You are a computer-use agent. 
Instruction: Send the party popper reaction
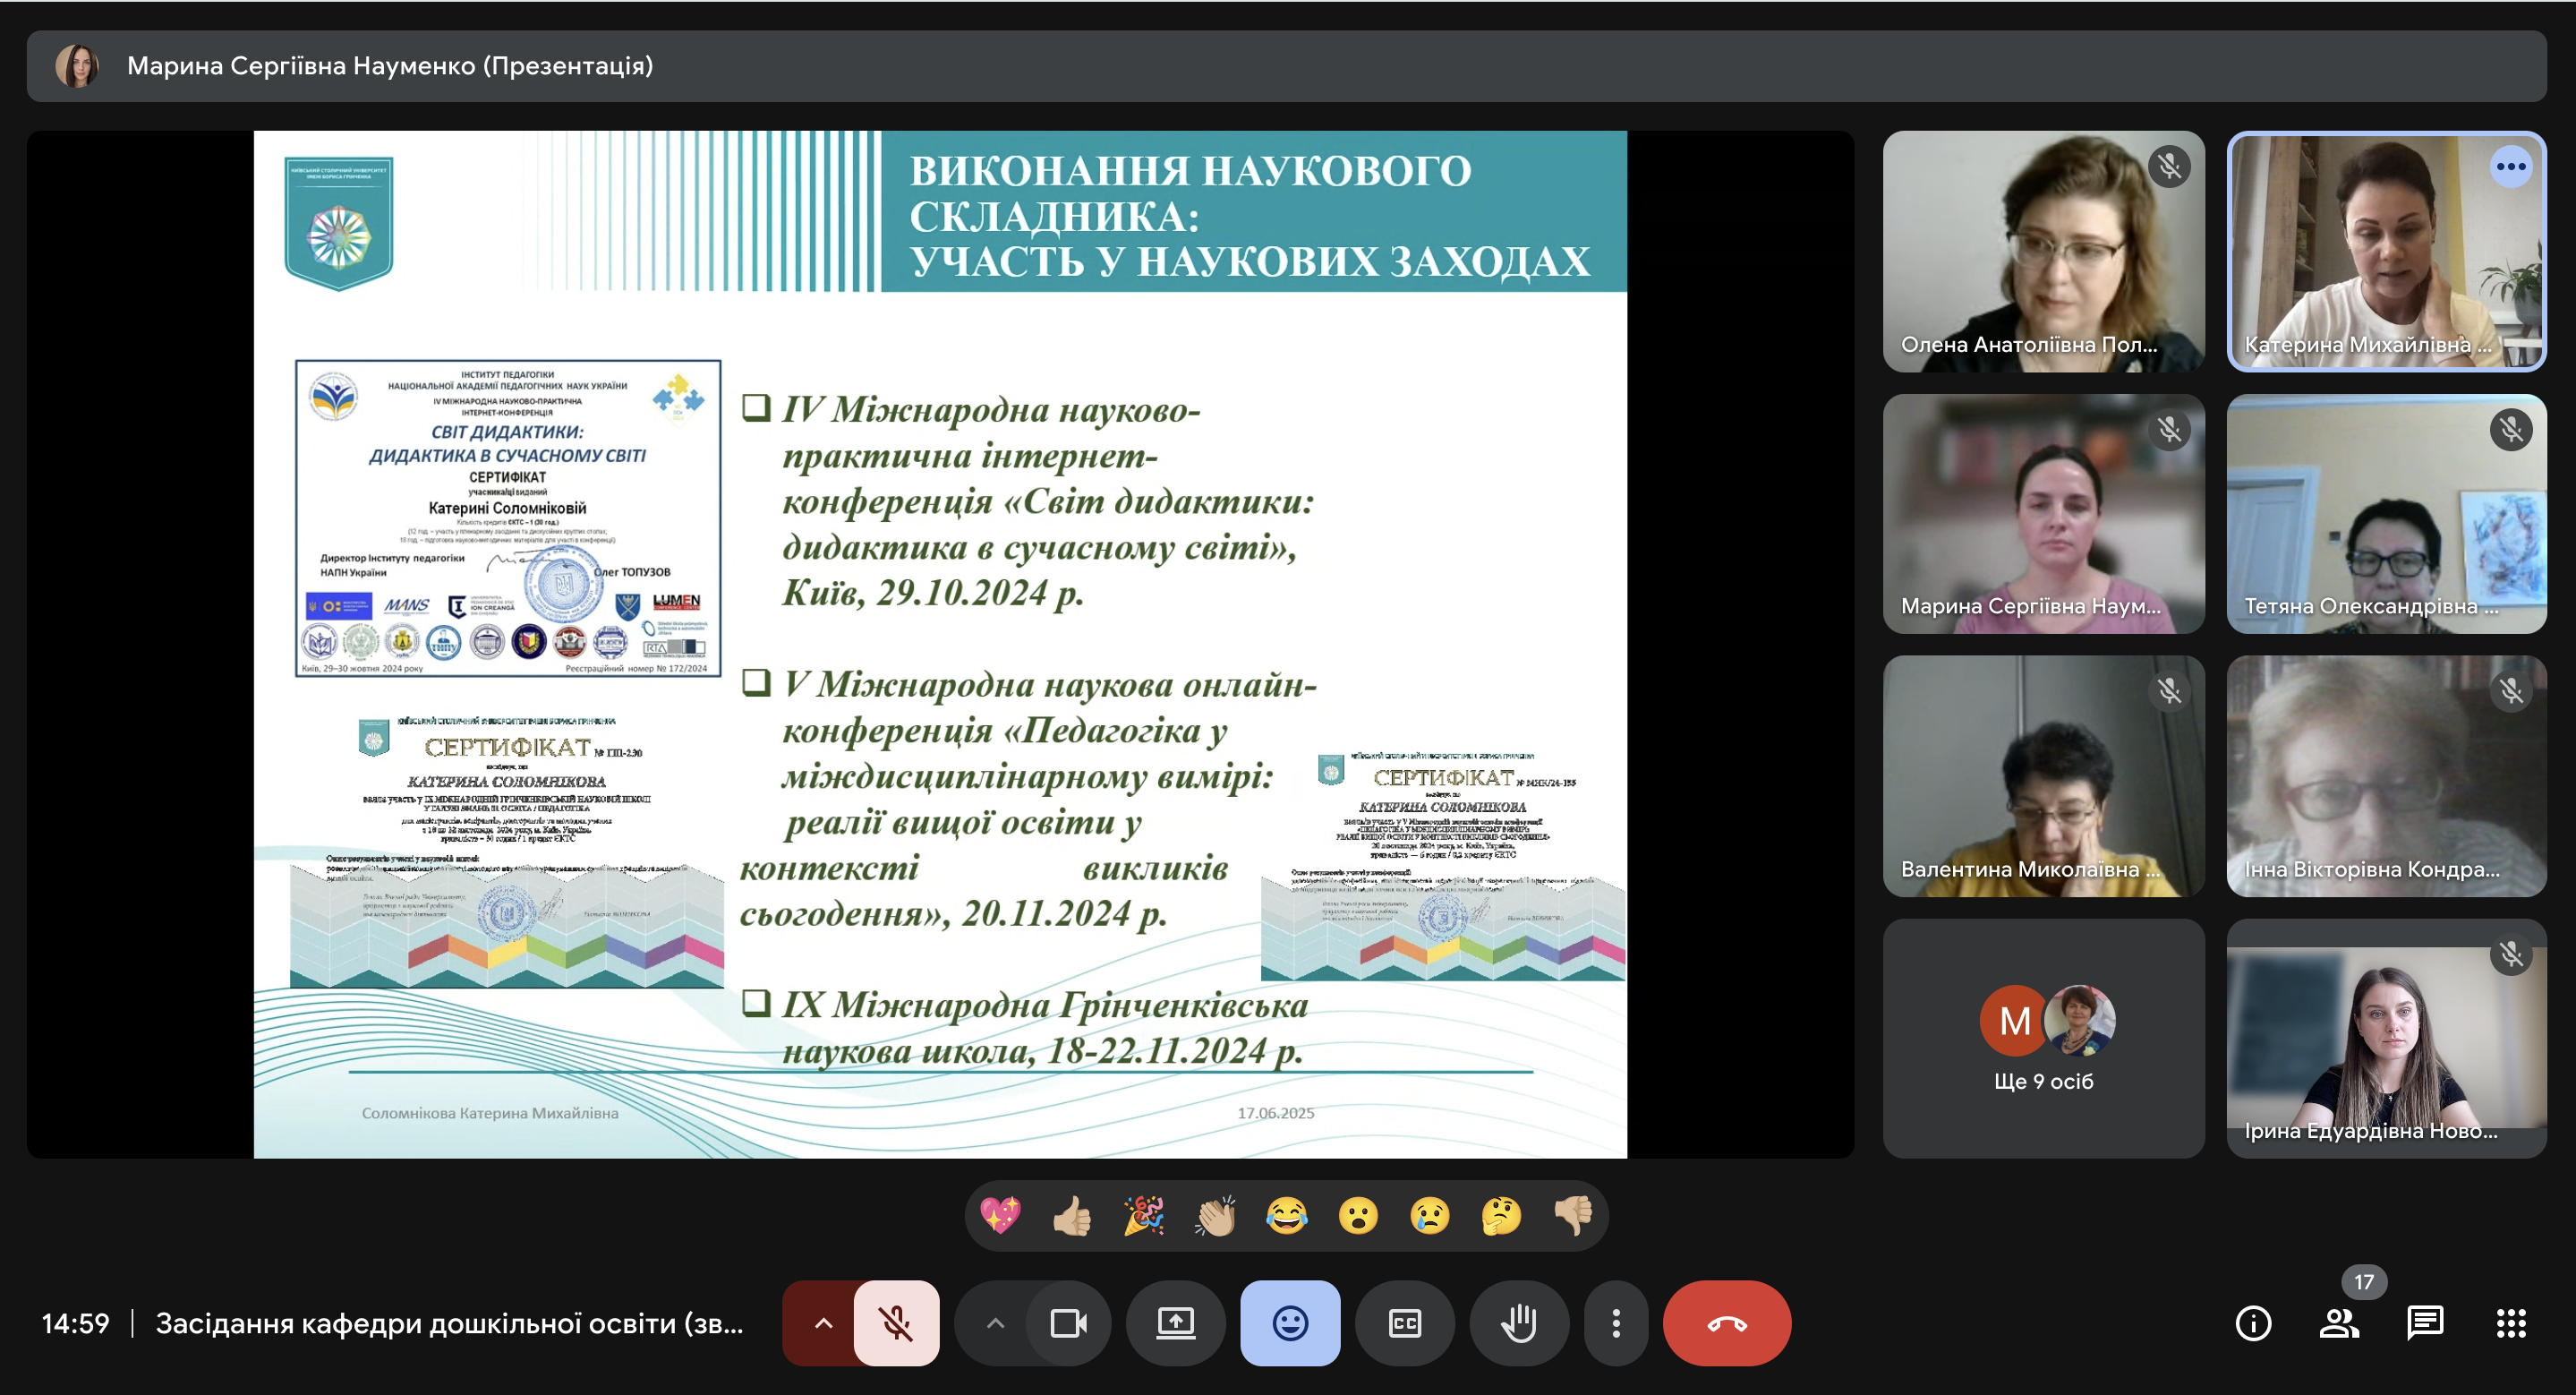tap(1144, 1216)
